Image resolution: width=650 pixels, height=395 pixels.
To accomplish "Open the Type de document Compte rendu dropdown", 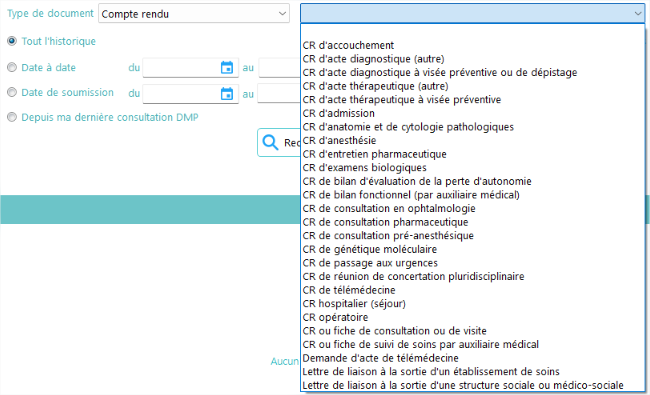I will 194,14.
